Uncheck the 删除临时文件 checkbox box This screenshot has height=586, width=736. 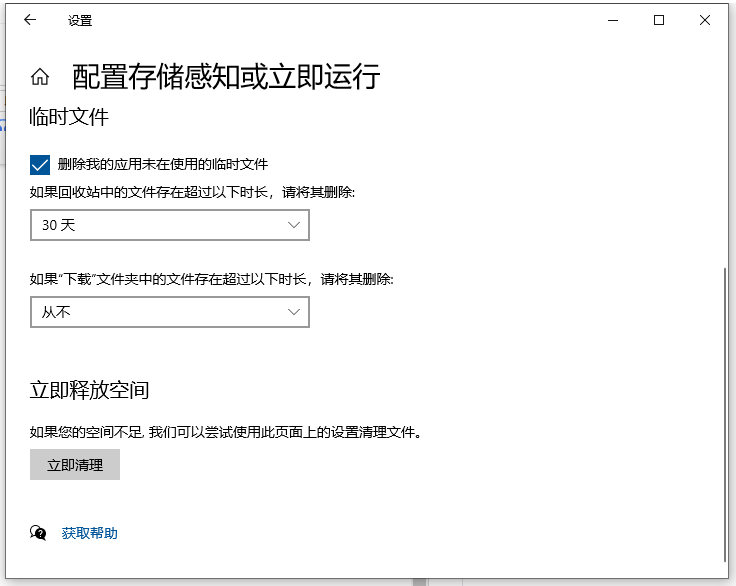point(40,164)
